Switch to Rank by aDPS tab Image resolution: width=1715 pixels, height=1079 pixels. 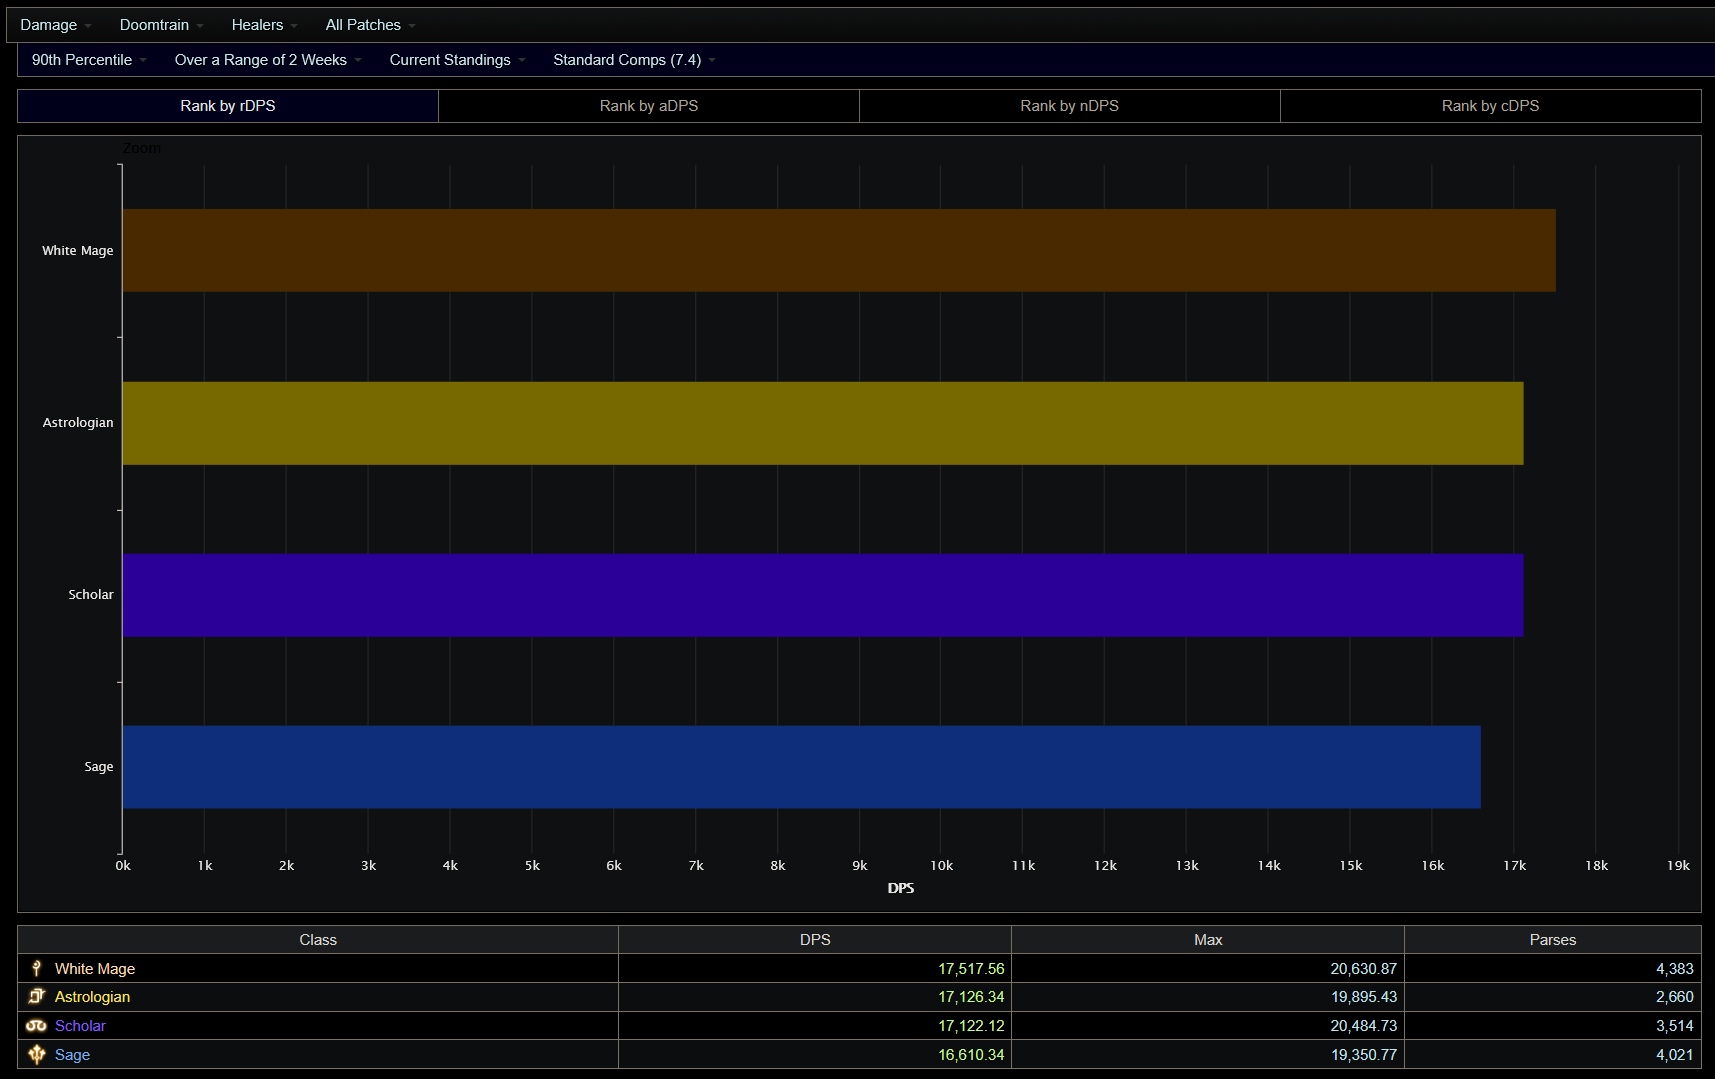tap(649, 106)
